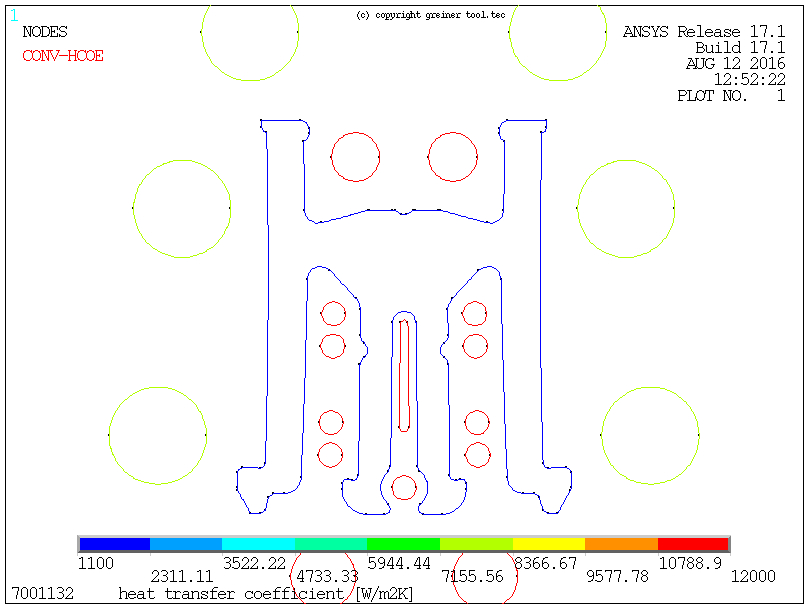
Task: Click the small red circle at bottom center
Action: tap(404, 488)
